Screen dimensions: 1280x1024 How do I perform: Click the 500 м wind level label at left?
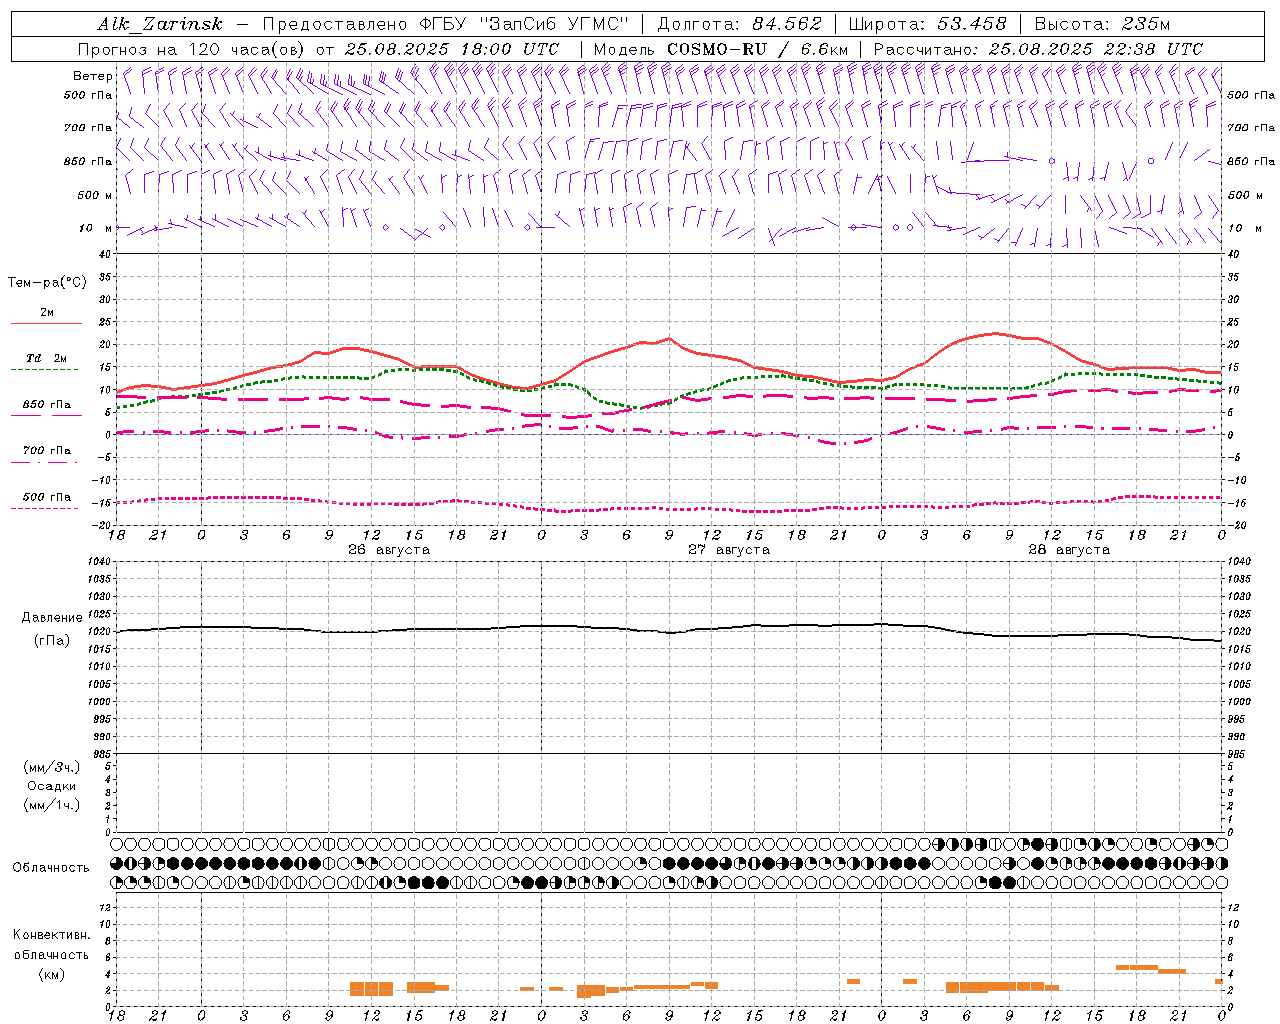tap(95, 195)
